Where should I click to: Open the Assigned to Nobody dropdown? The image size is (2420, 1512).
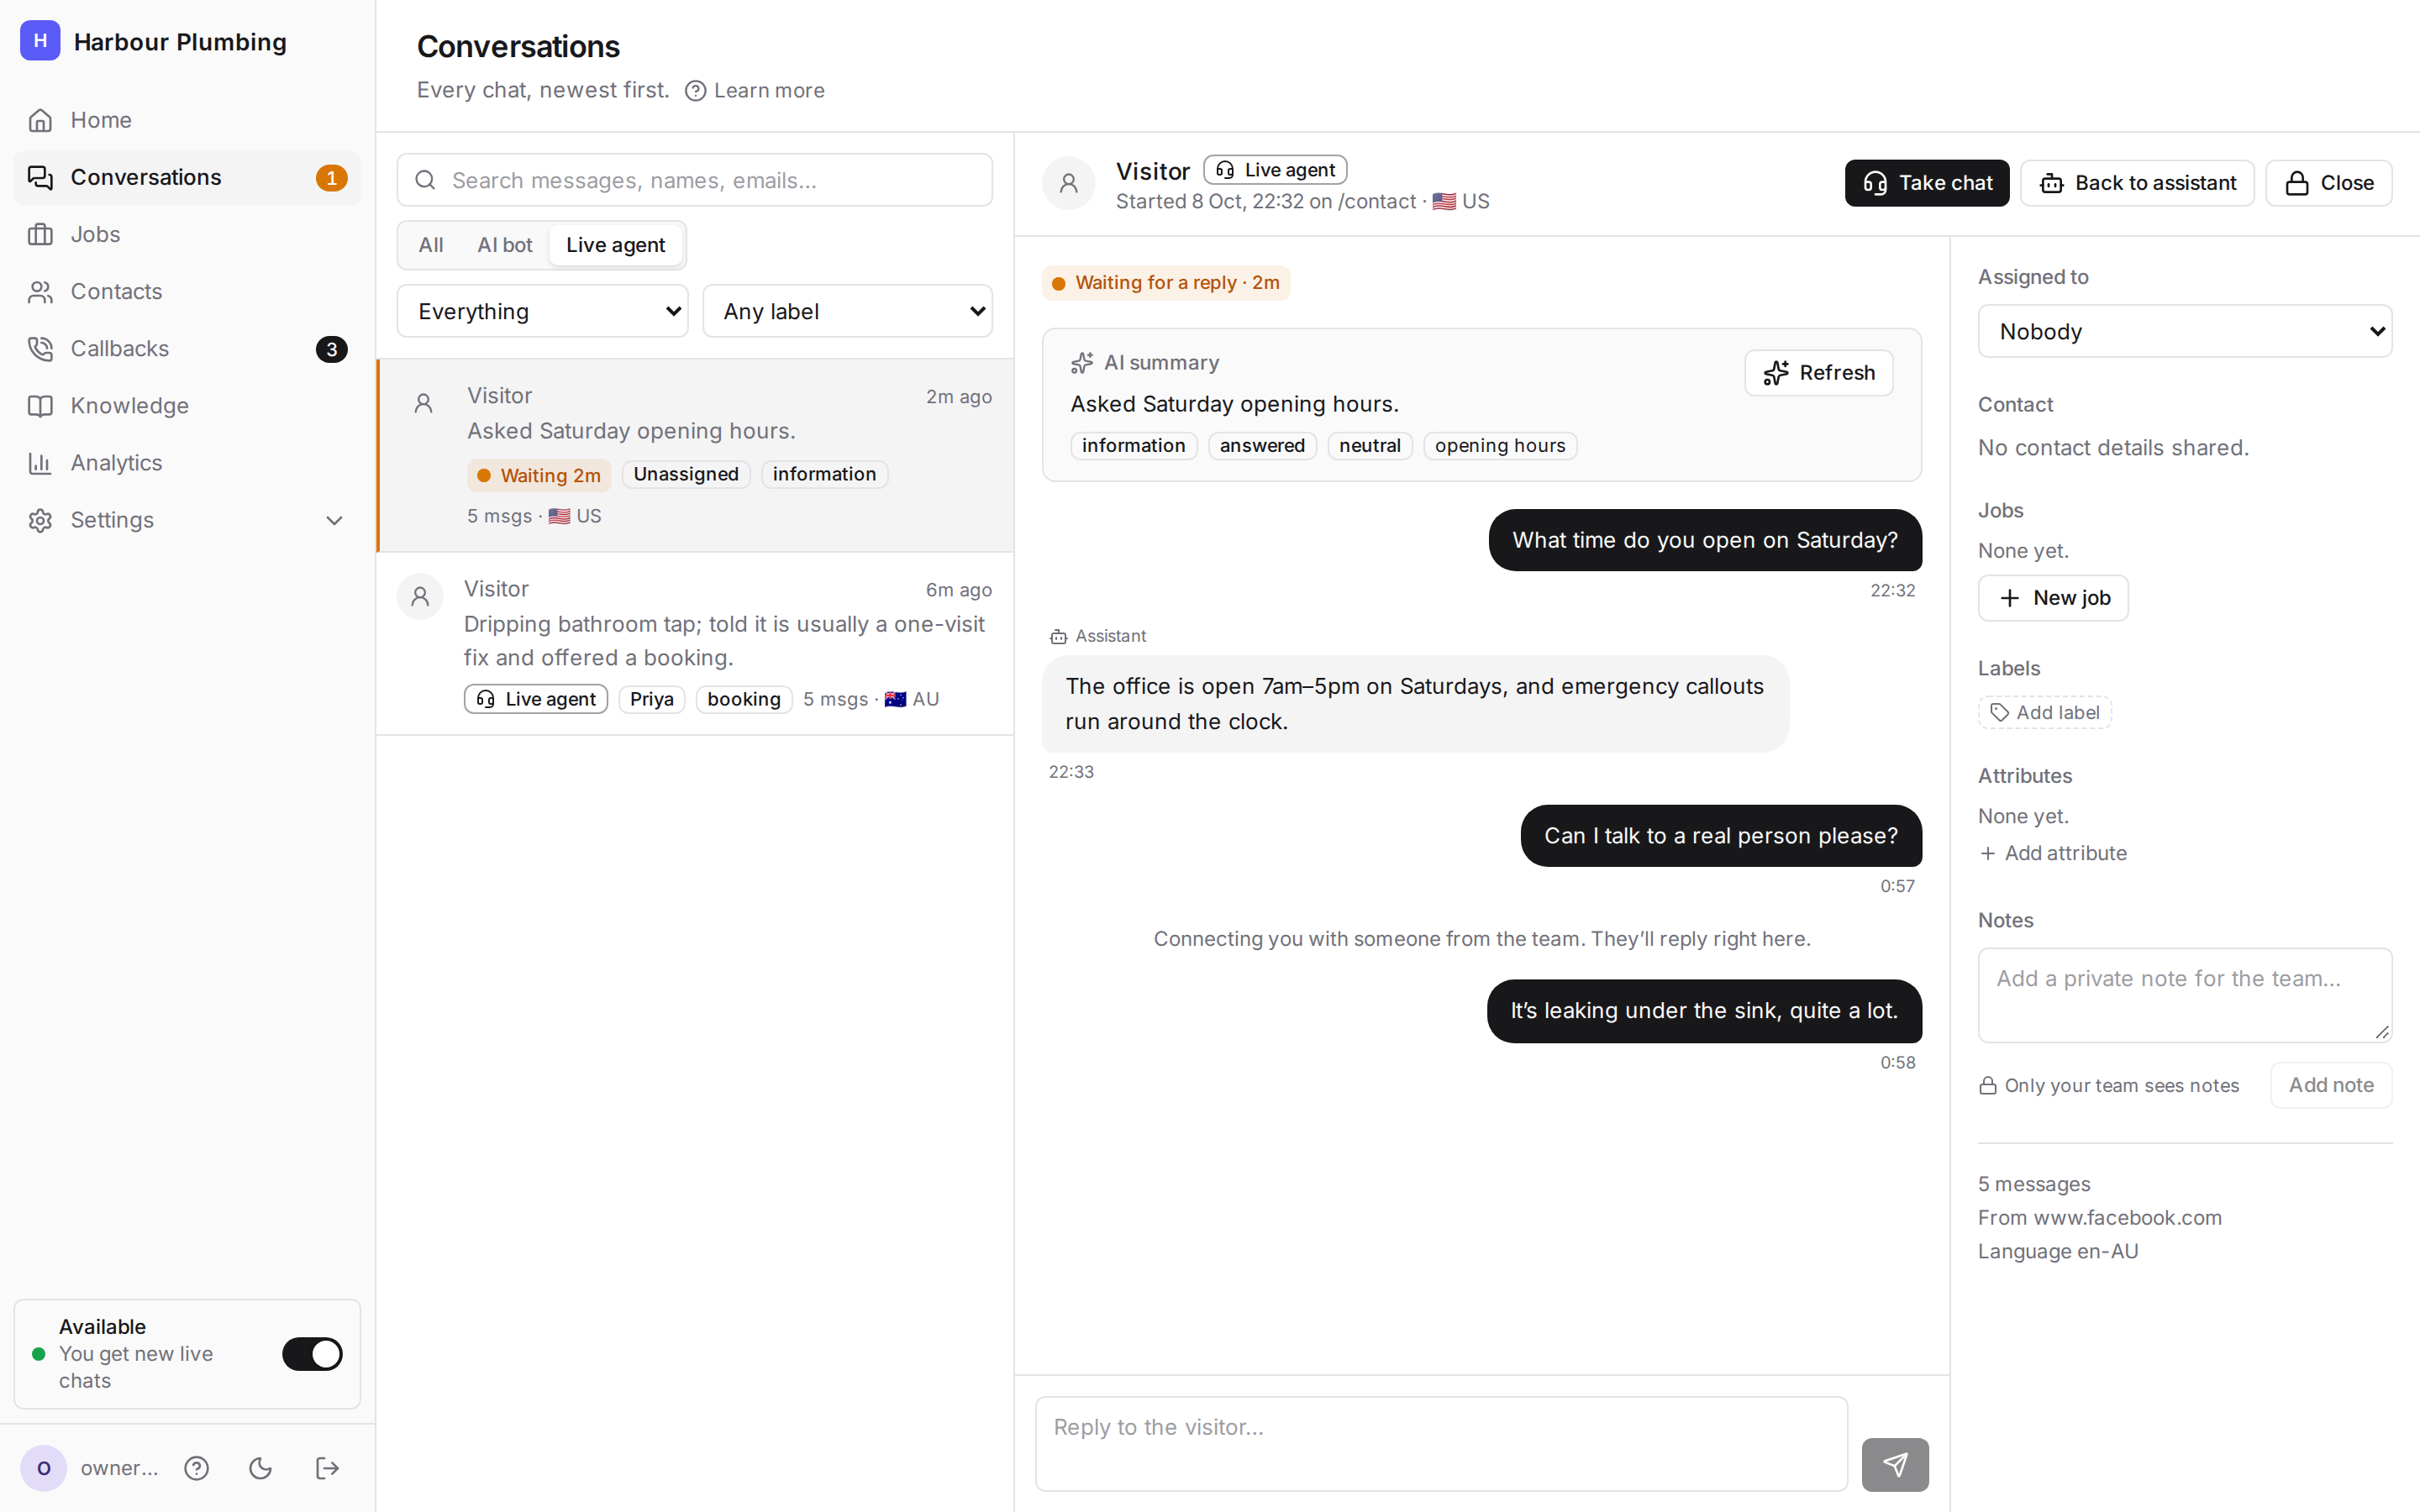2185,331
